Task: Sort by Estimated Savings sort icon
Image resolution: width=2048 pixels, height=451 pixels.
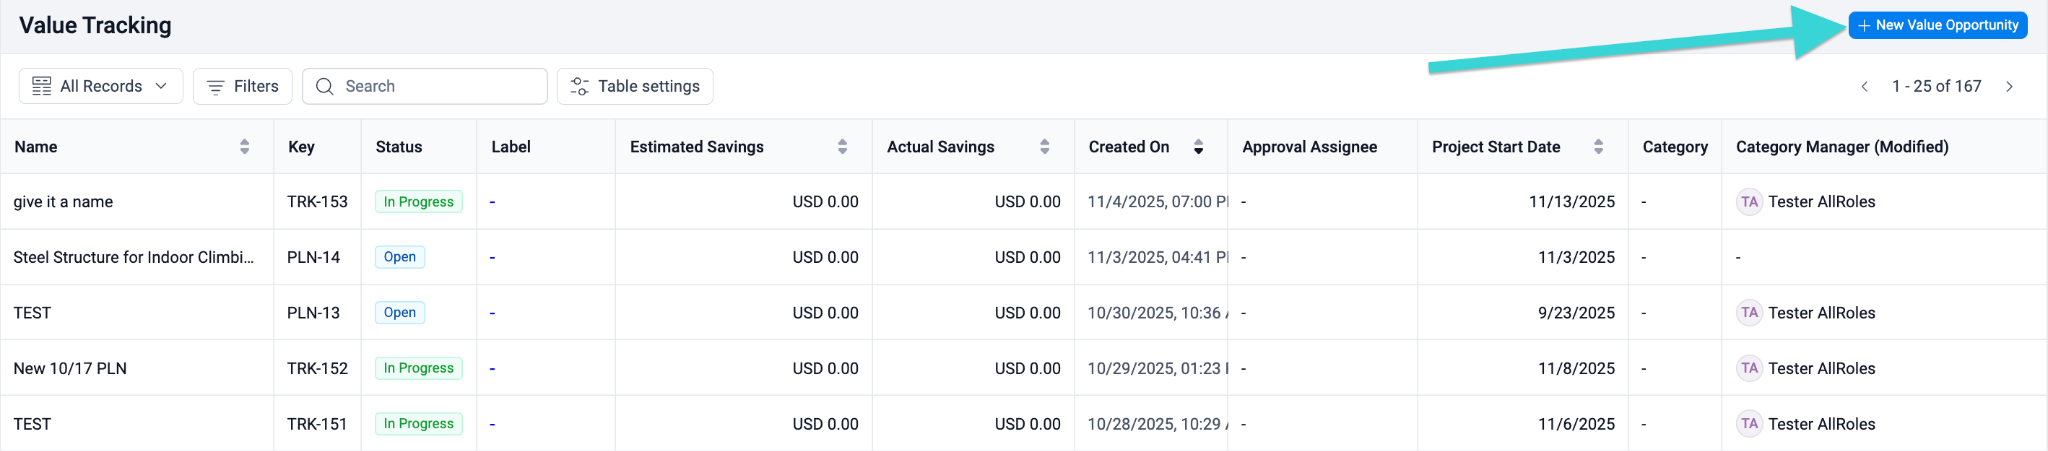Action: point(842,147)
